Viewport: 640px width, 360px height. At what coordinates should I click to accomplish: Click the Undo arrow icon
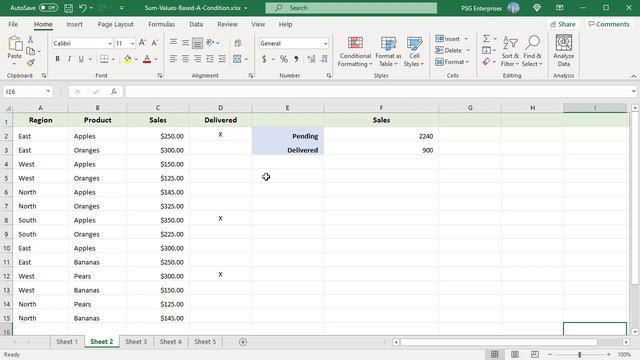coord(83,8)
